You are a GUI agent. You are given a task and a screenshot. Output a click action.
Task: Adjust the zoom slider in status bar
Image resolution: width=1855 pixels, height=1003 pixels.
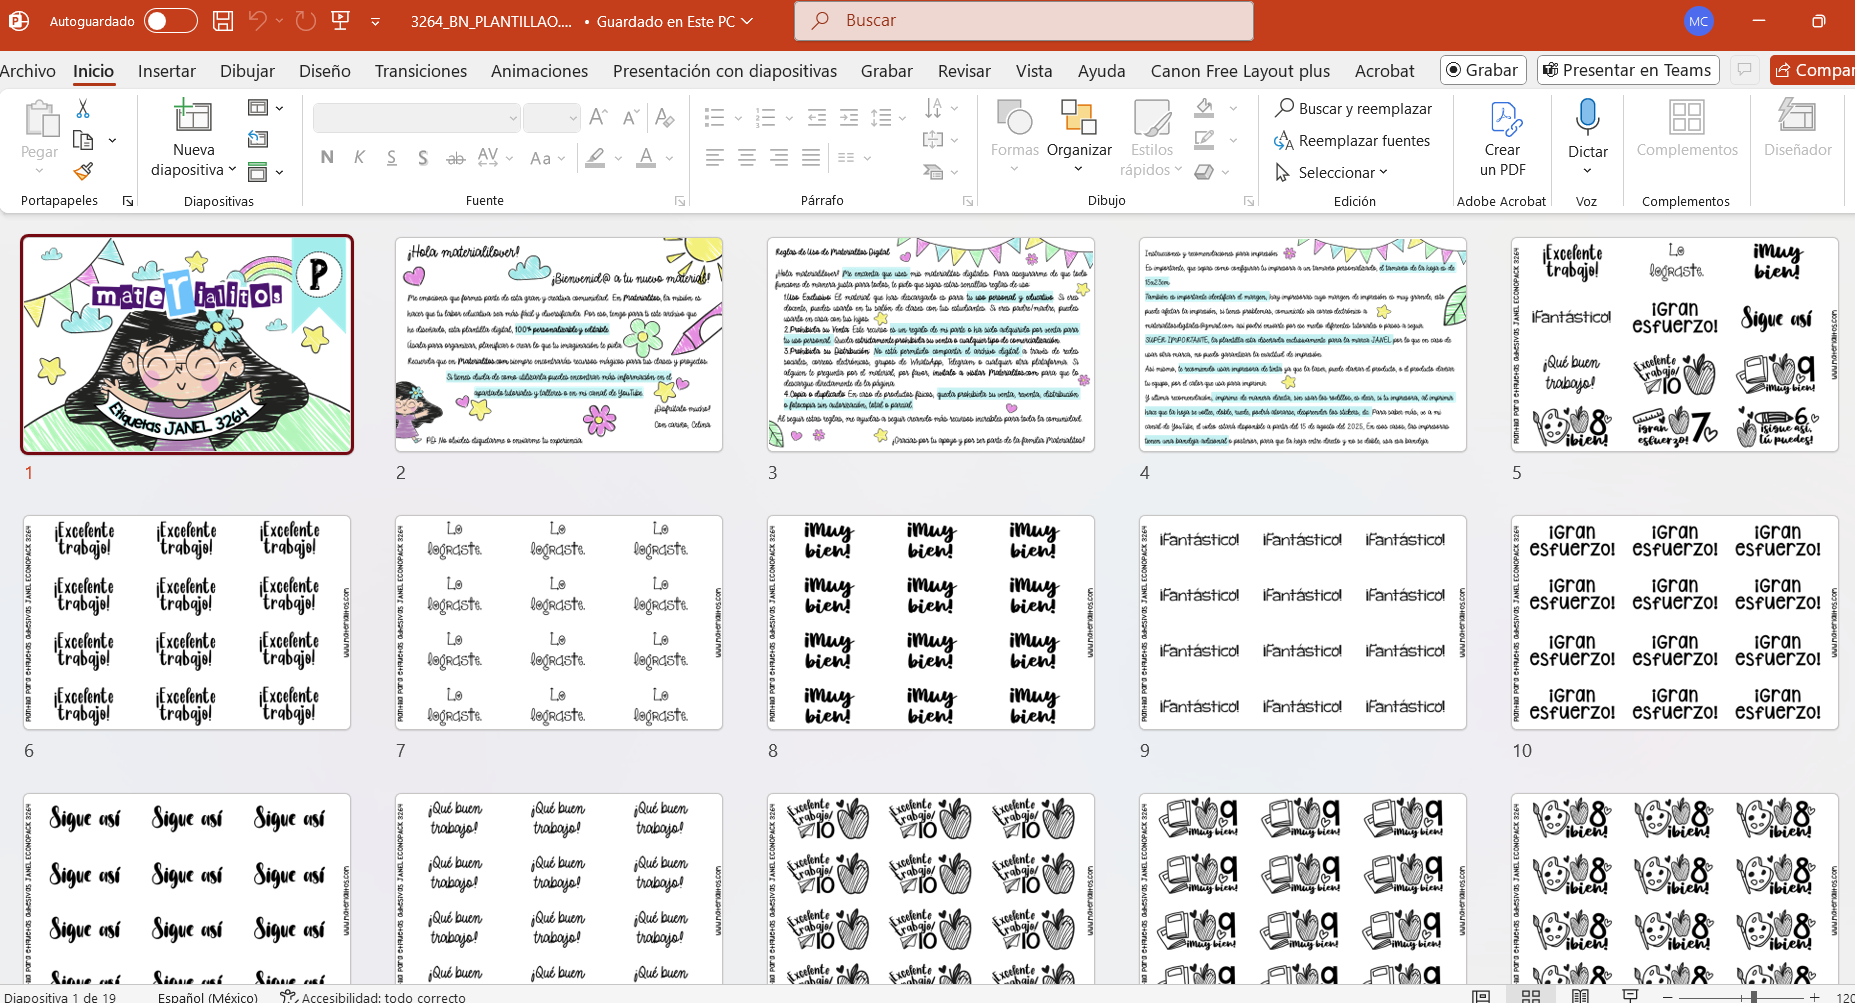click(x=1754, y=996)
